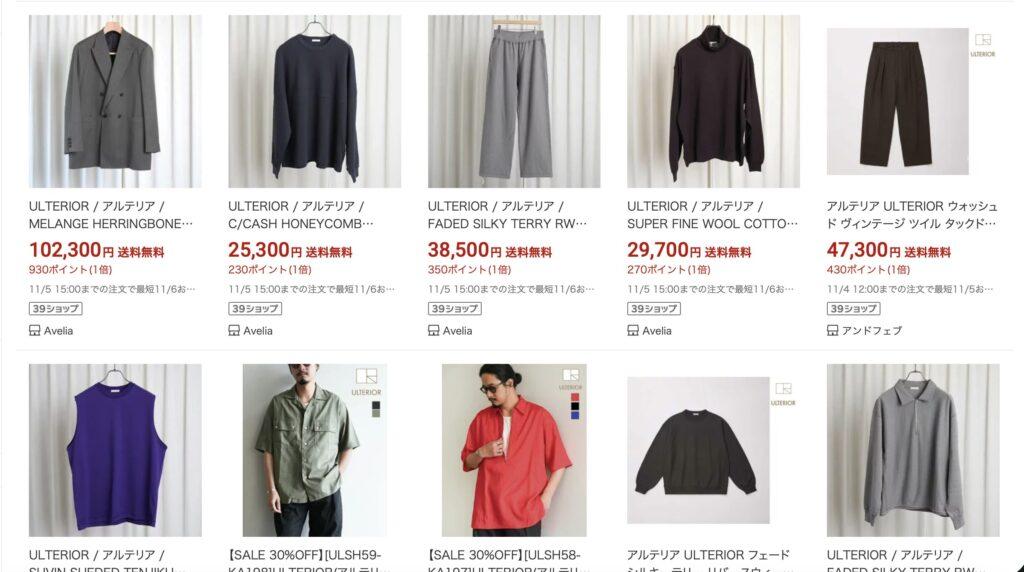This screenshot has height=572, width=1024.
Task: Open the purple sleeveless top thumbnail
Action: (x=115, y=451)
